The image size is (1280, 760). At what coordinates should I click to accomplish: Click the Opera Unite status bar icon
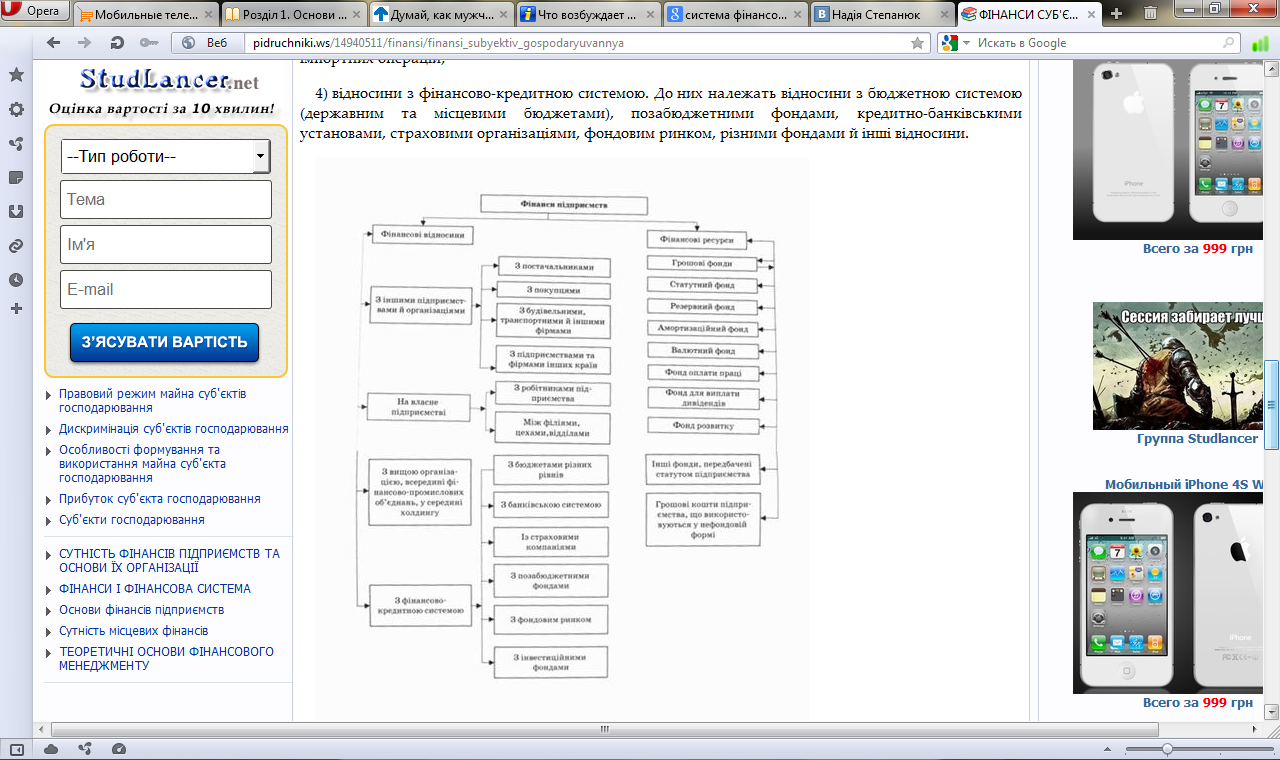(x=85, y=749)
